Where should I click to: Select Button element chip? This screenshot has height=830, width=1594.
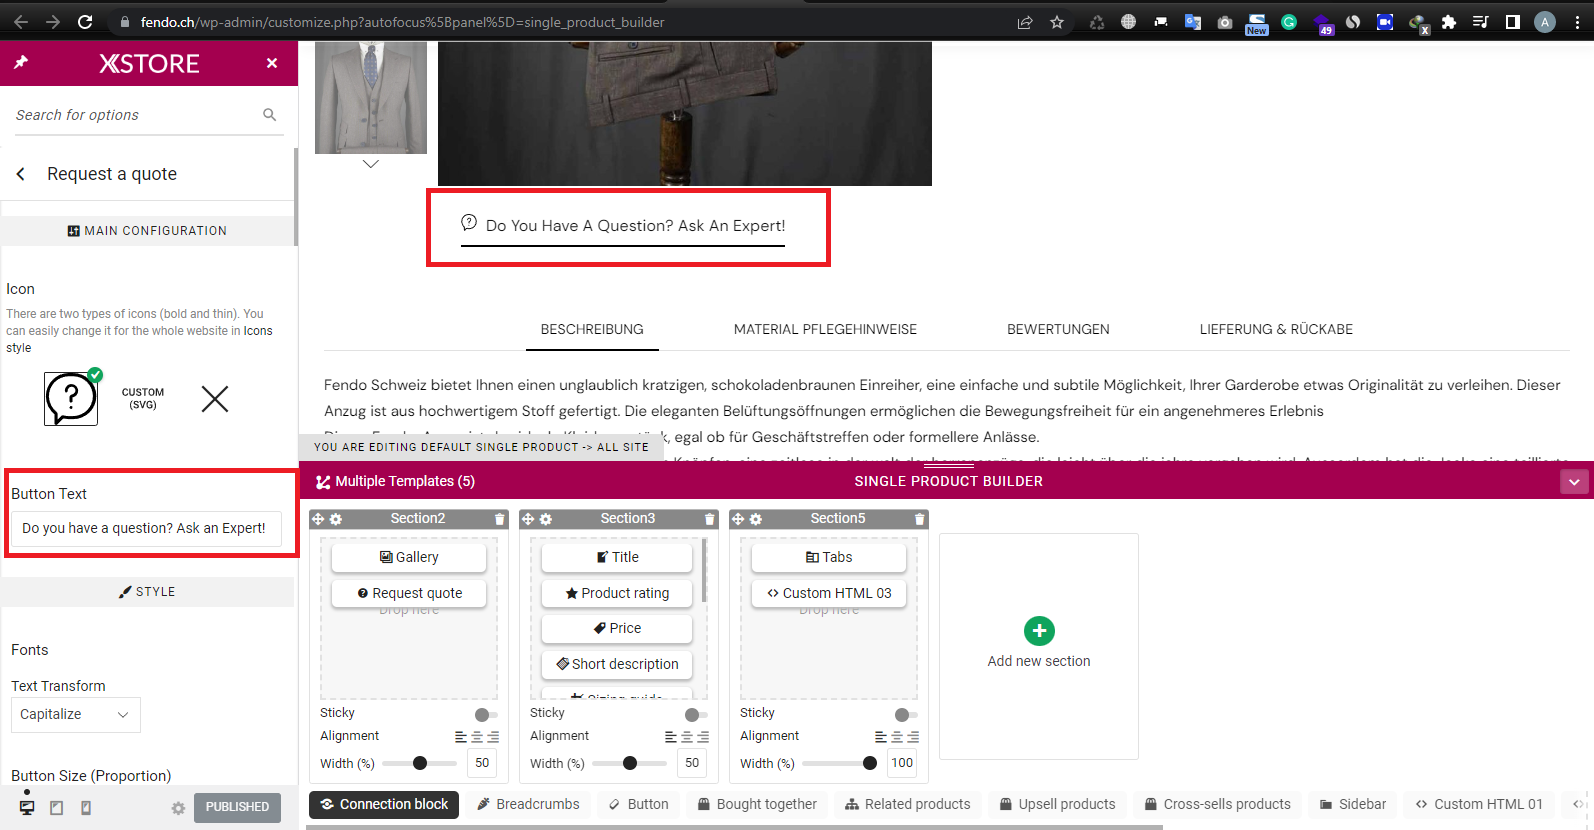[639, 804]
